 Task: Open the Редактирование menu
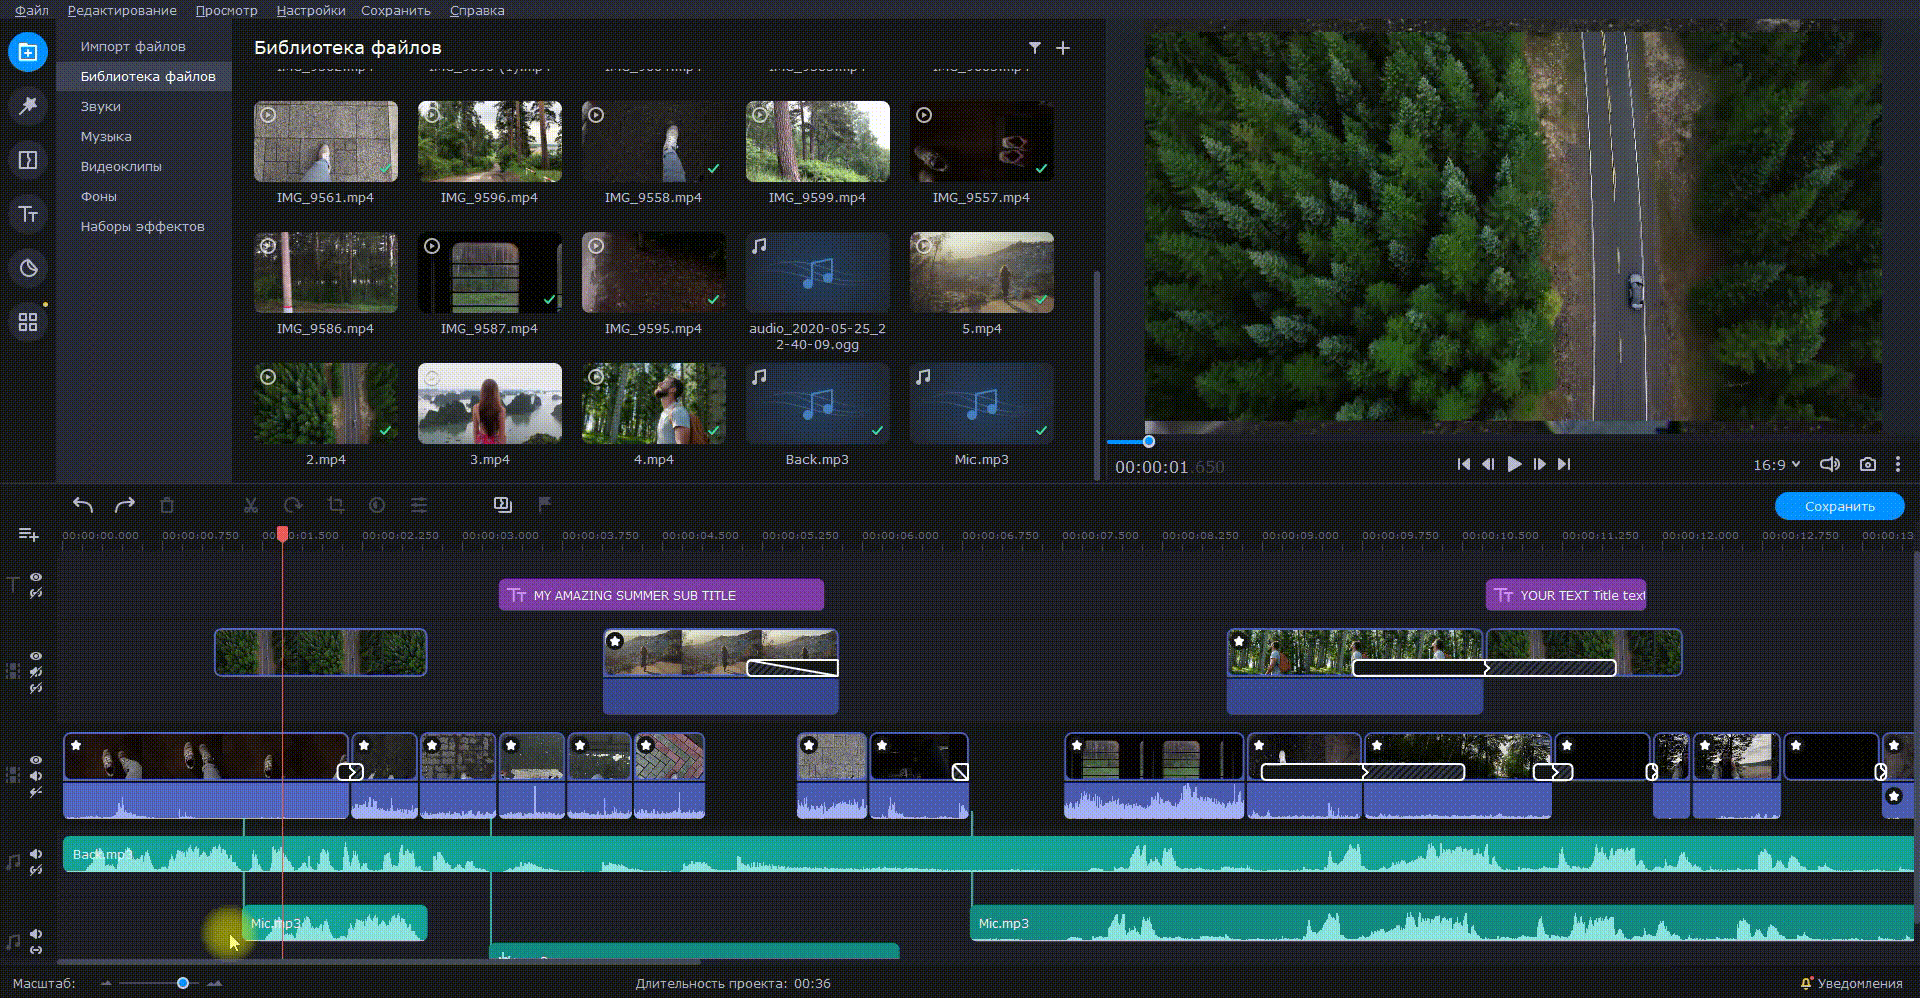click(x=122, y=10)
